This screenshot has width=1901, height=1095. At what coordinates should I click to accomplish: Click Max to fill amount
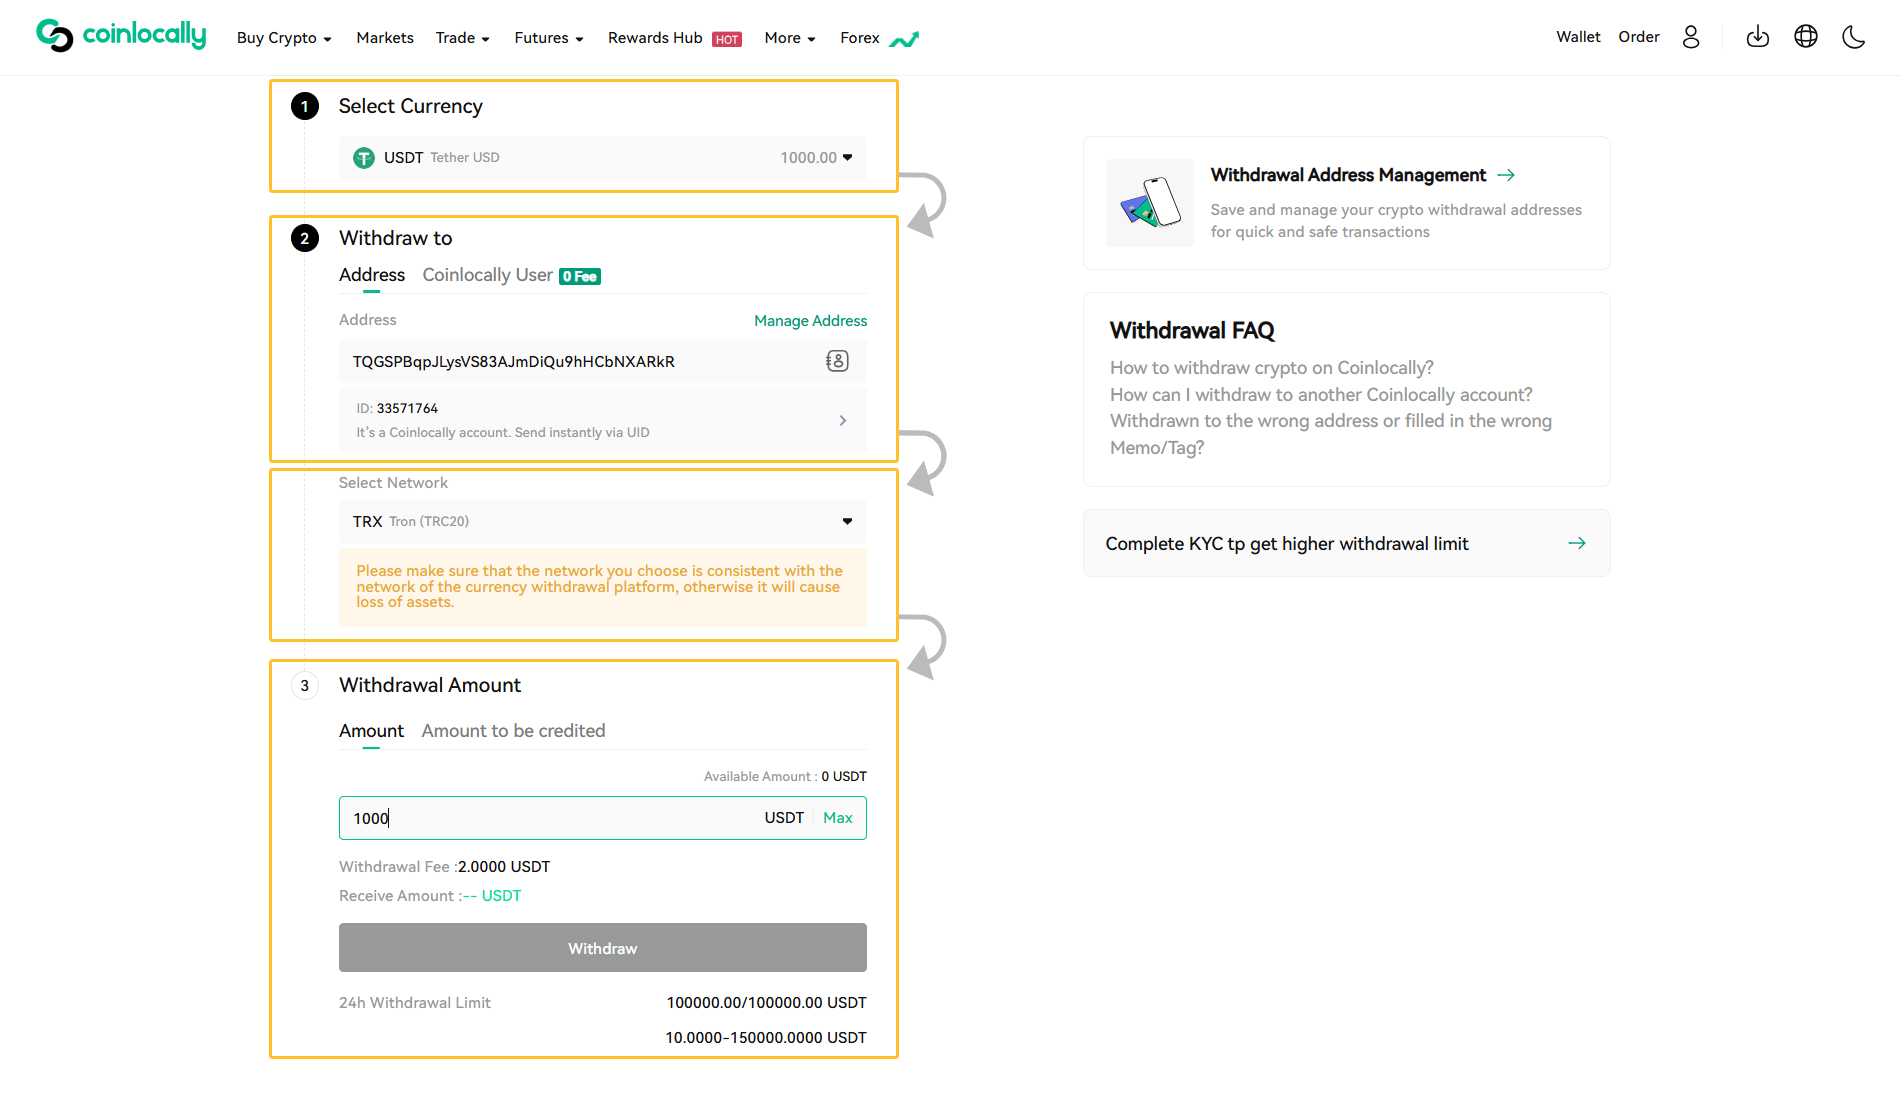click(x=838, y=818)
